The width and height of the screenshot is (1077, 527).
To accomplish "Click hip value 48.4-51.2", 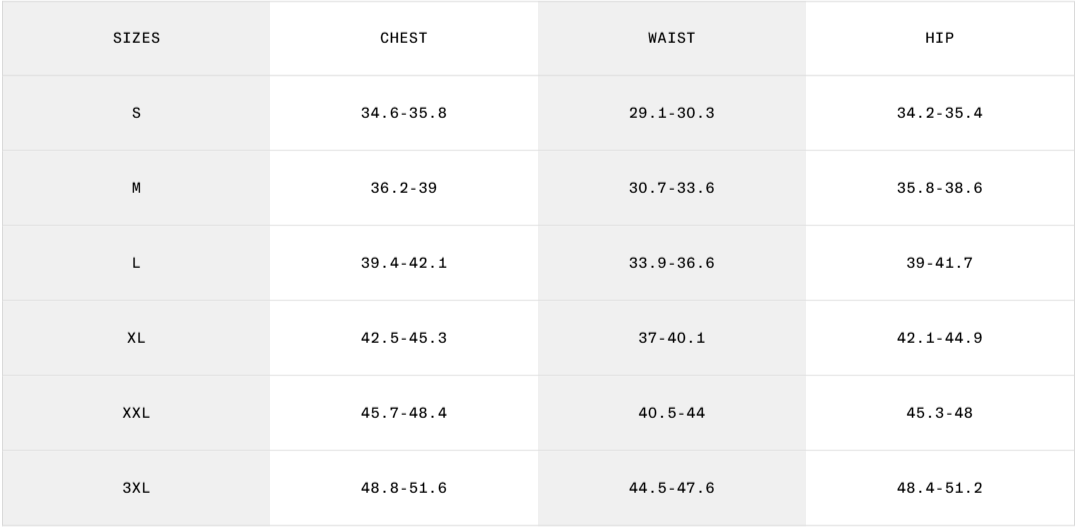I will [939, 488].
